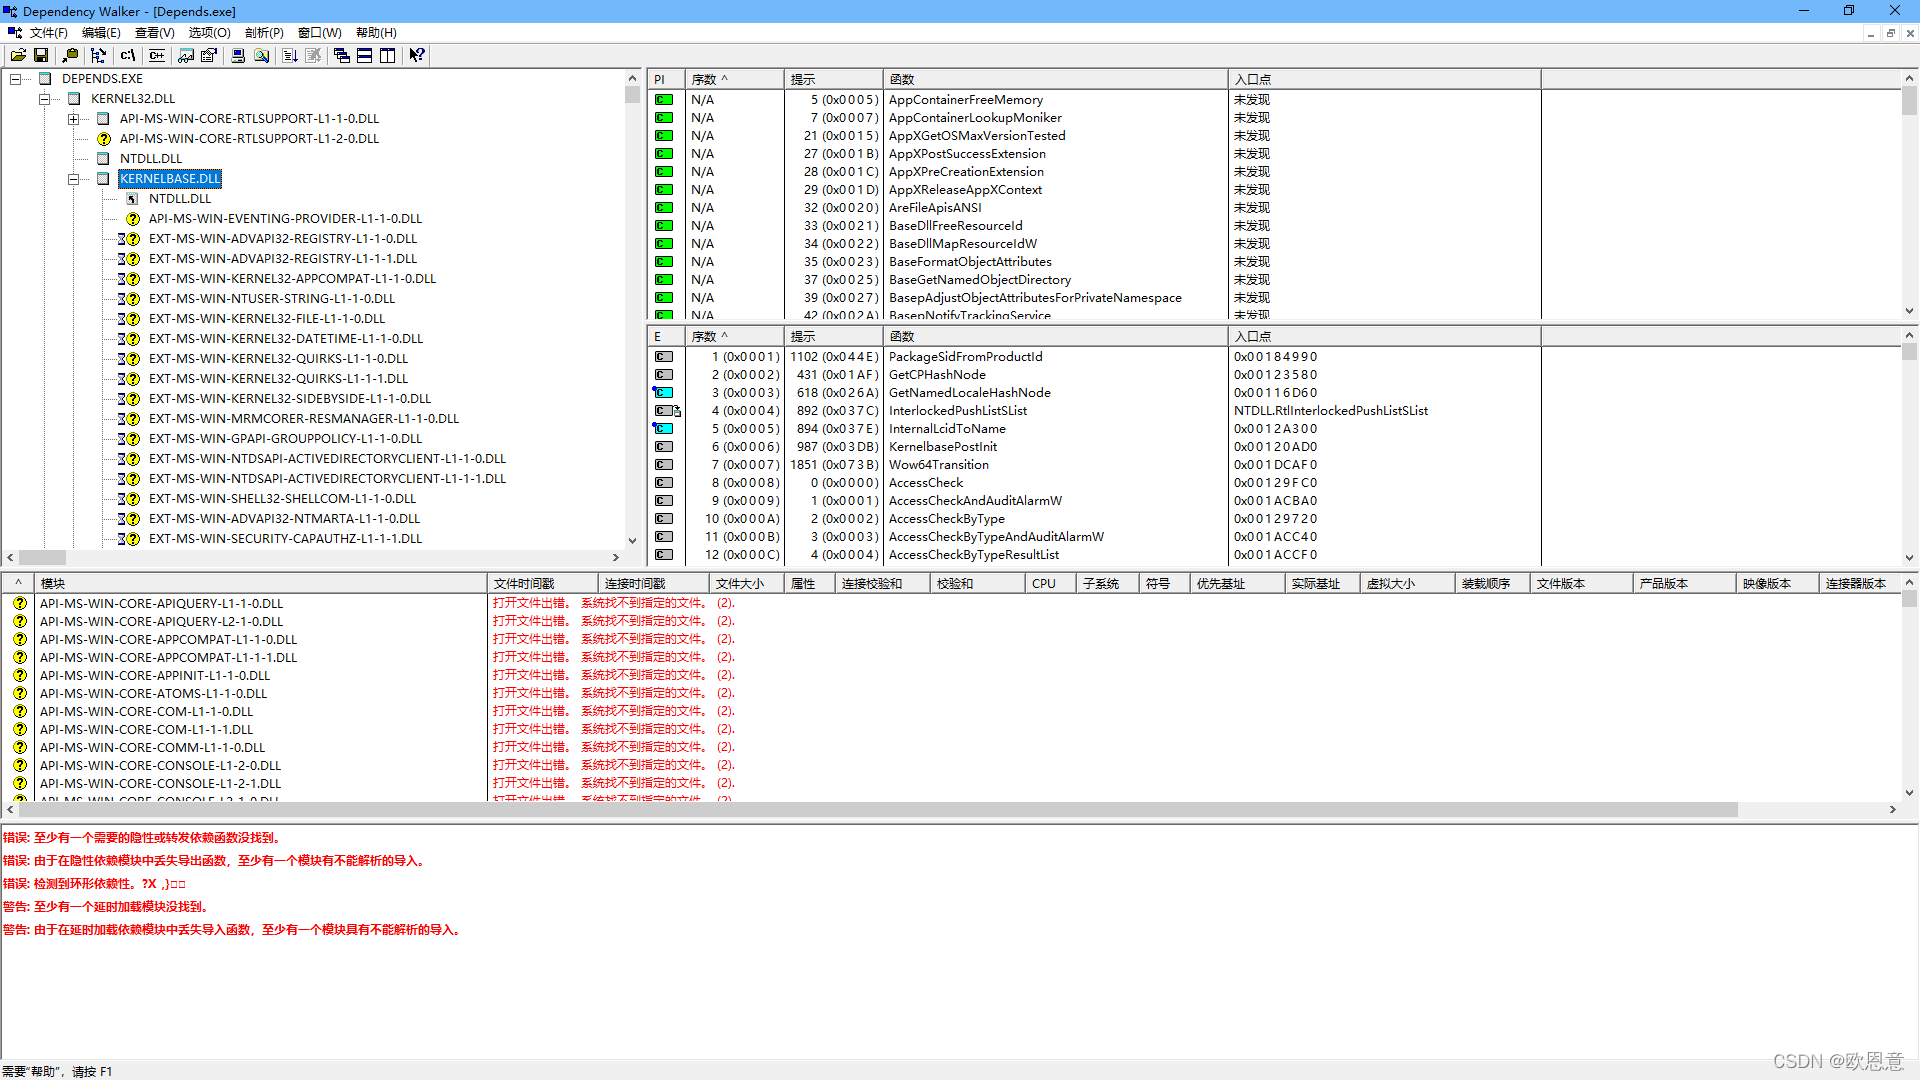This screenshot has height=1080, width=1920.
Task: Click the Save toolbar icon
Action: 41,56
